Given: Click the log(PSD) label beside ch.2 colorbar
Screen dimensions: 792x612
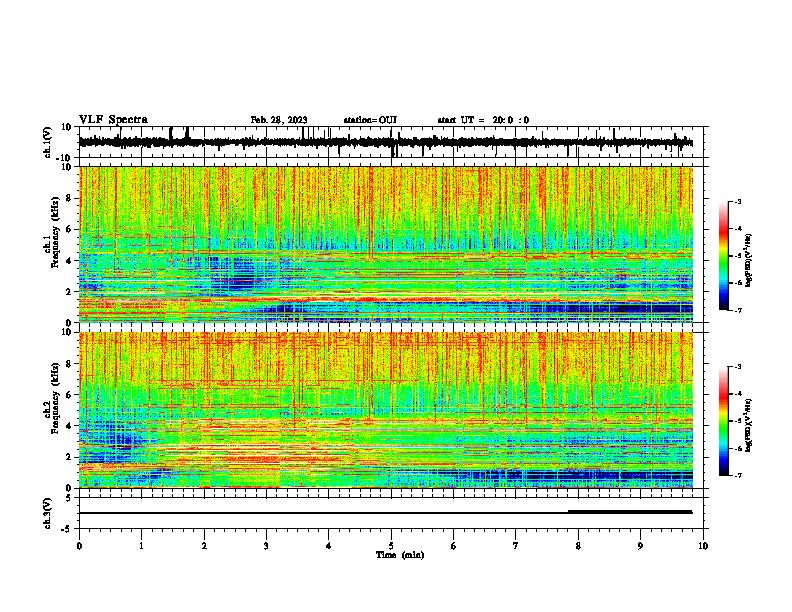Looking at the screenshot, I should (749, 425).
